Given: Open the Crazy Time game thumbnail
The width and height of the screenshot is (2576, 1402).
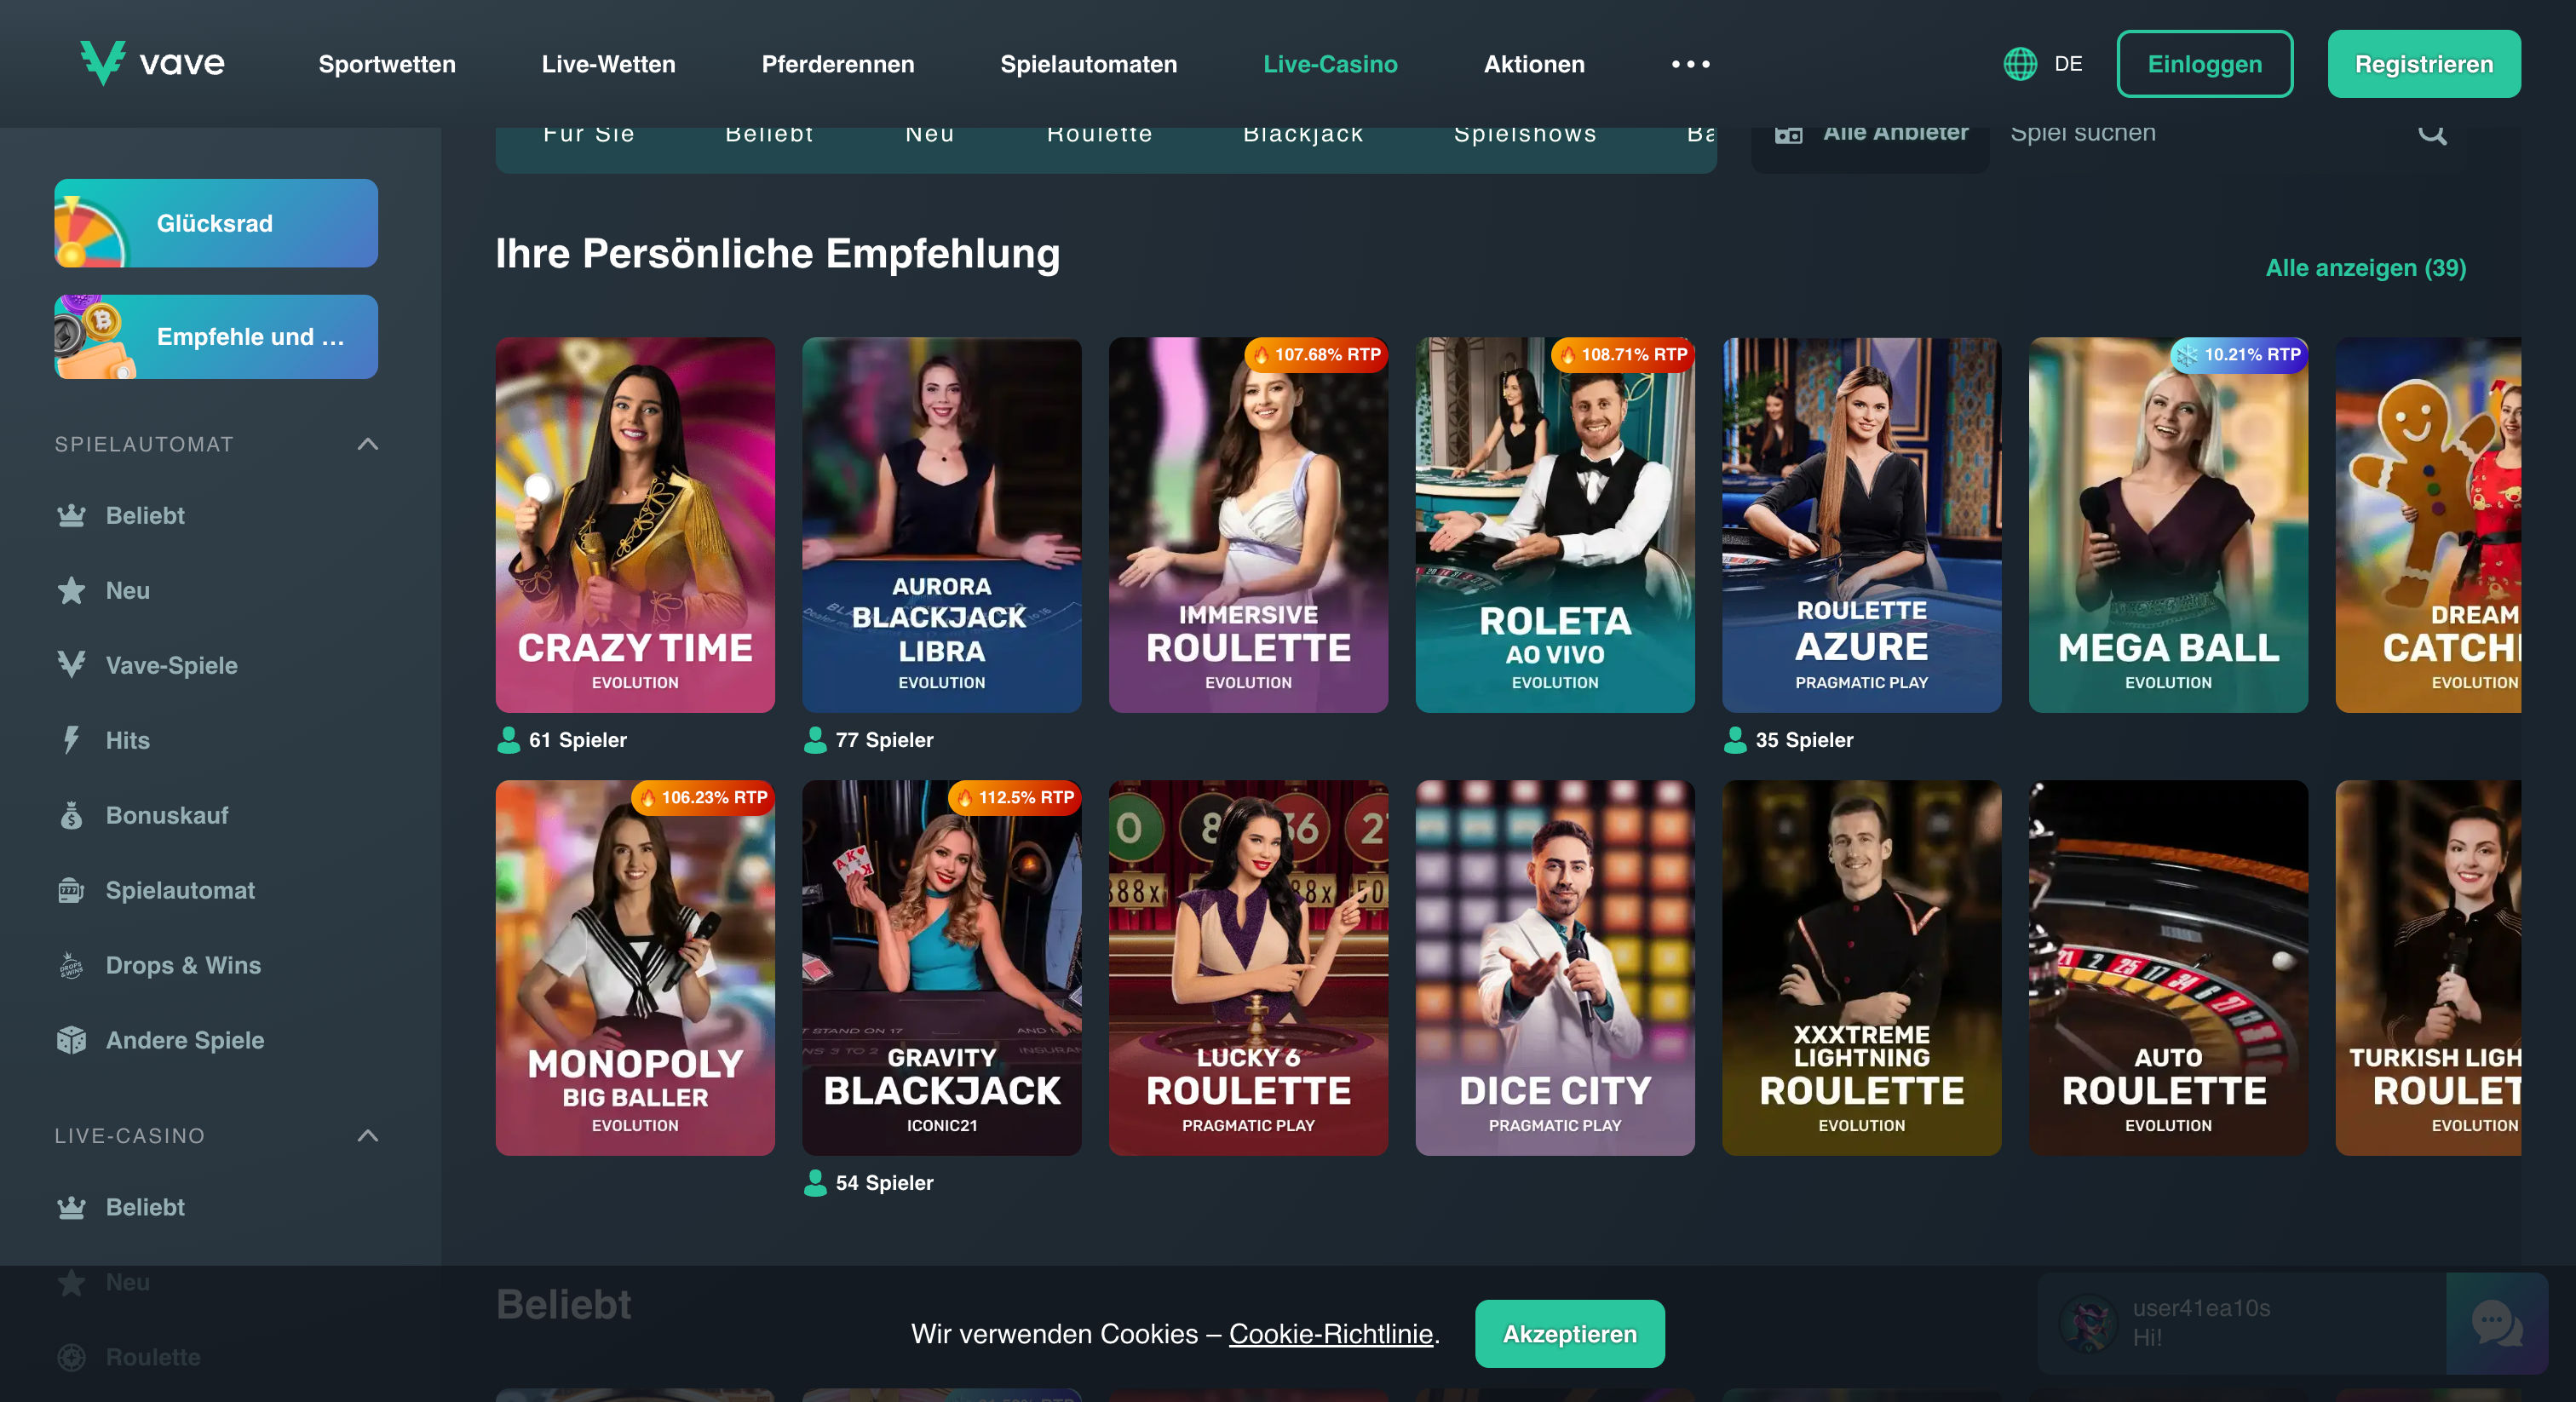Looking at the screenshot, I should pyautogui.click(x=635, y=525).
